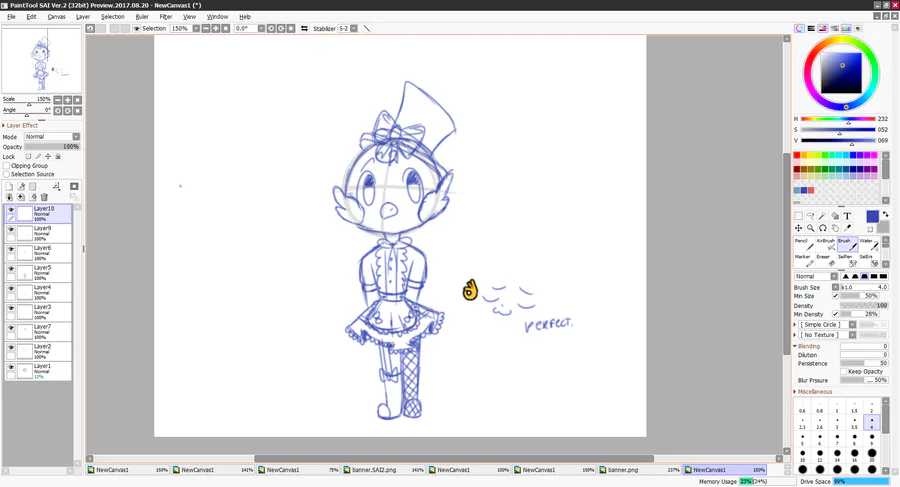Open the Selection menu

click(x=112, y=17)
